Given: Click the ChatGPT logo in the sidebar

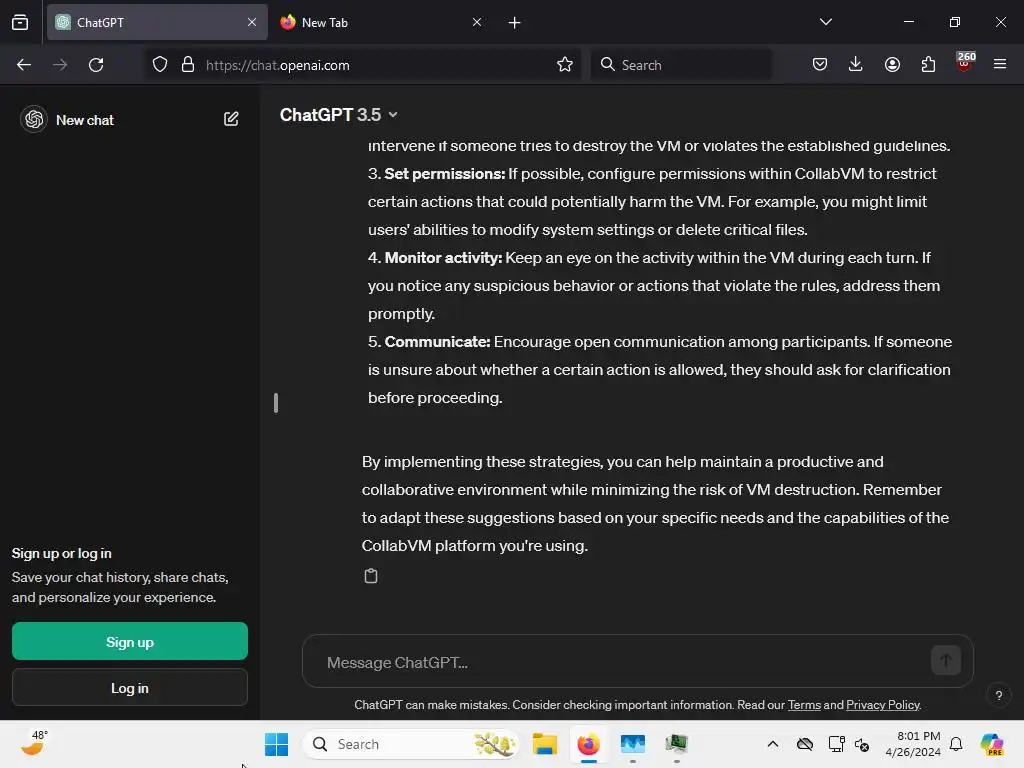Looking at the screenshot, I should coord(34,120).
